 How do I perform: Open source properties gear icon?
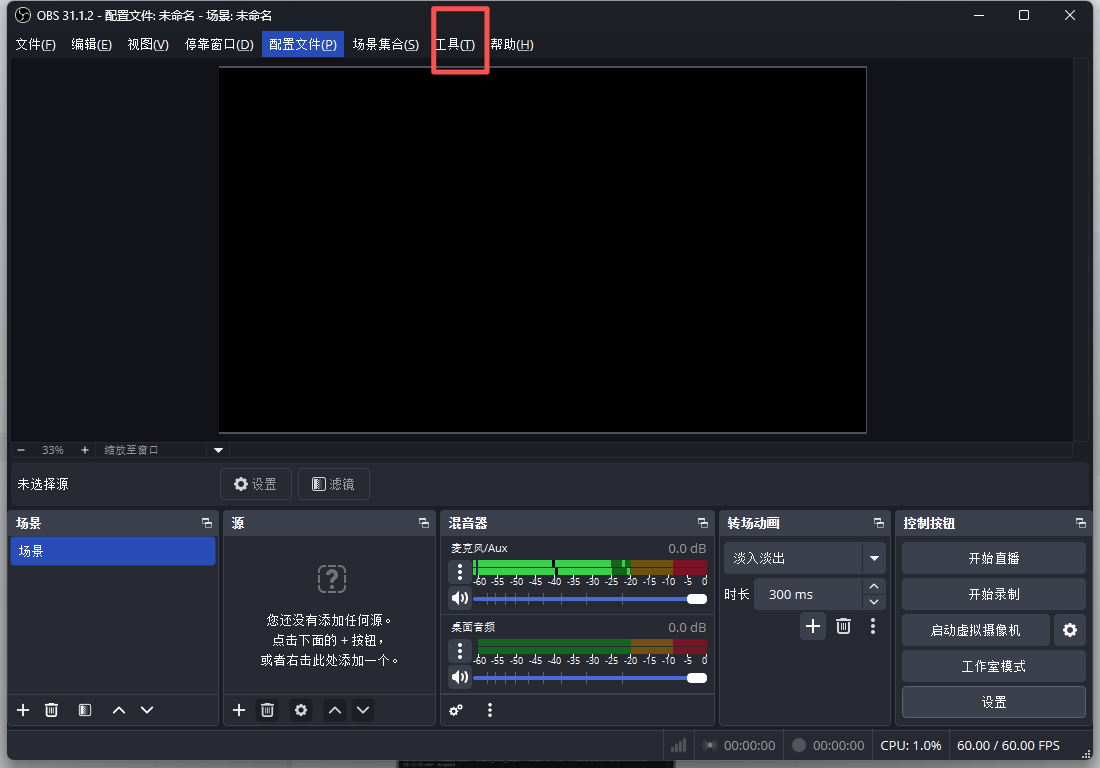301,710
